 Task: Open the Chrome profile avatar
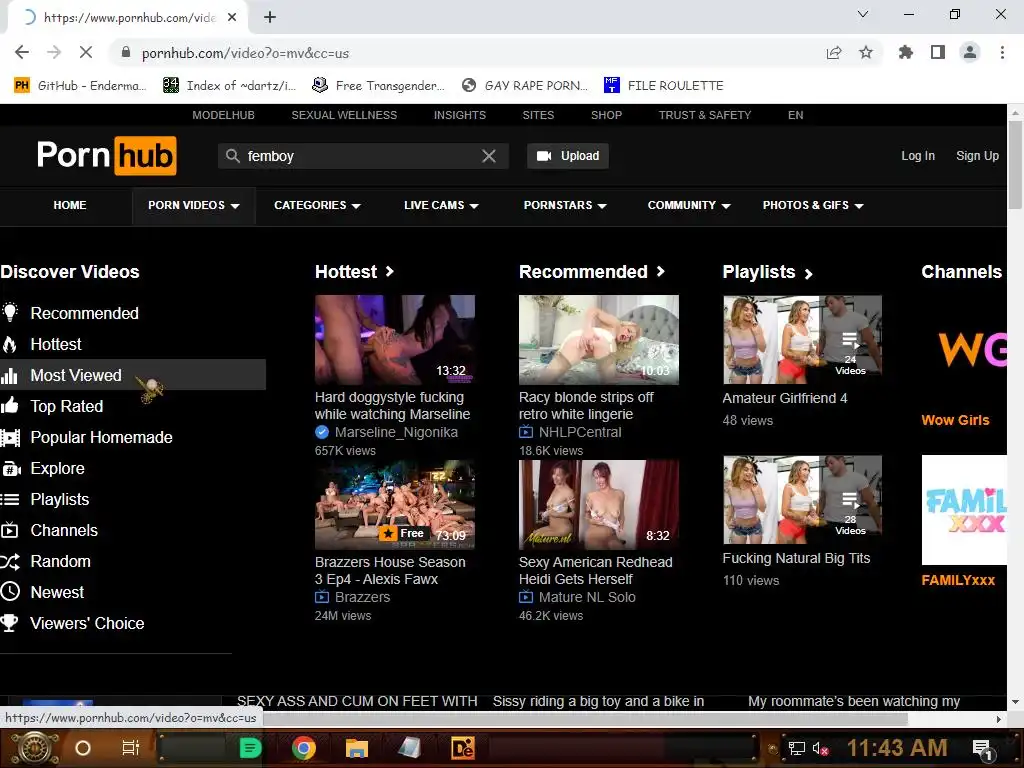tap(970, 52)
